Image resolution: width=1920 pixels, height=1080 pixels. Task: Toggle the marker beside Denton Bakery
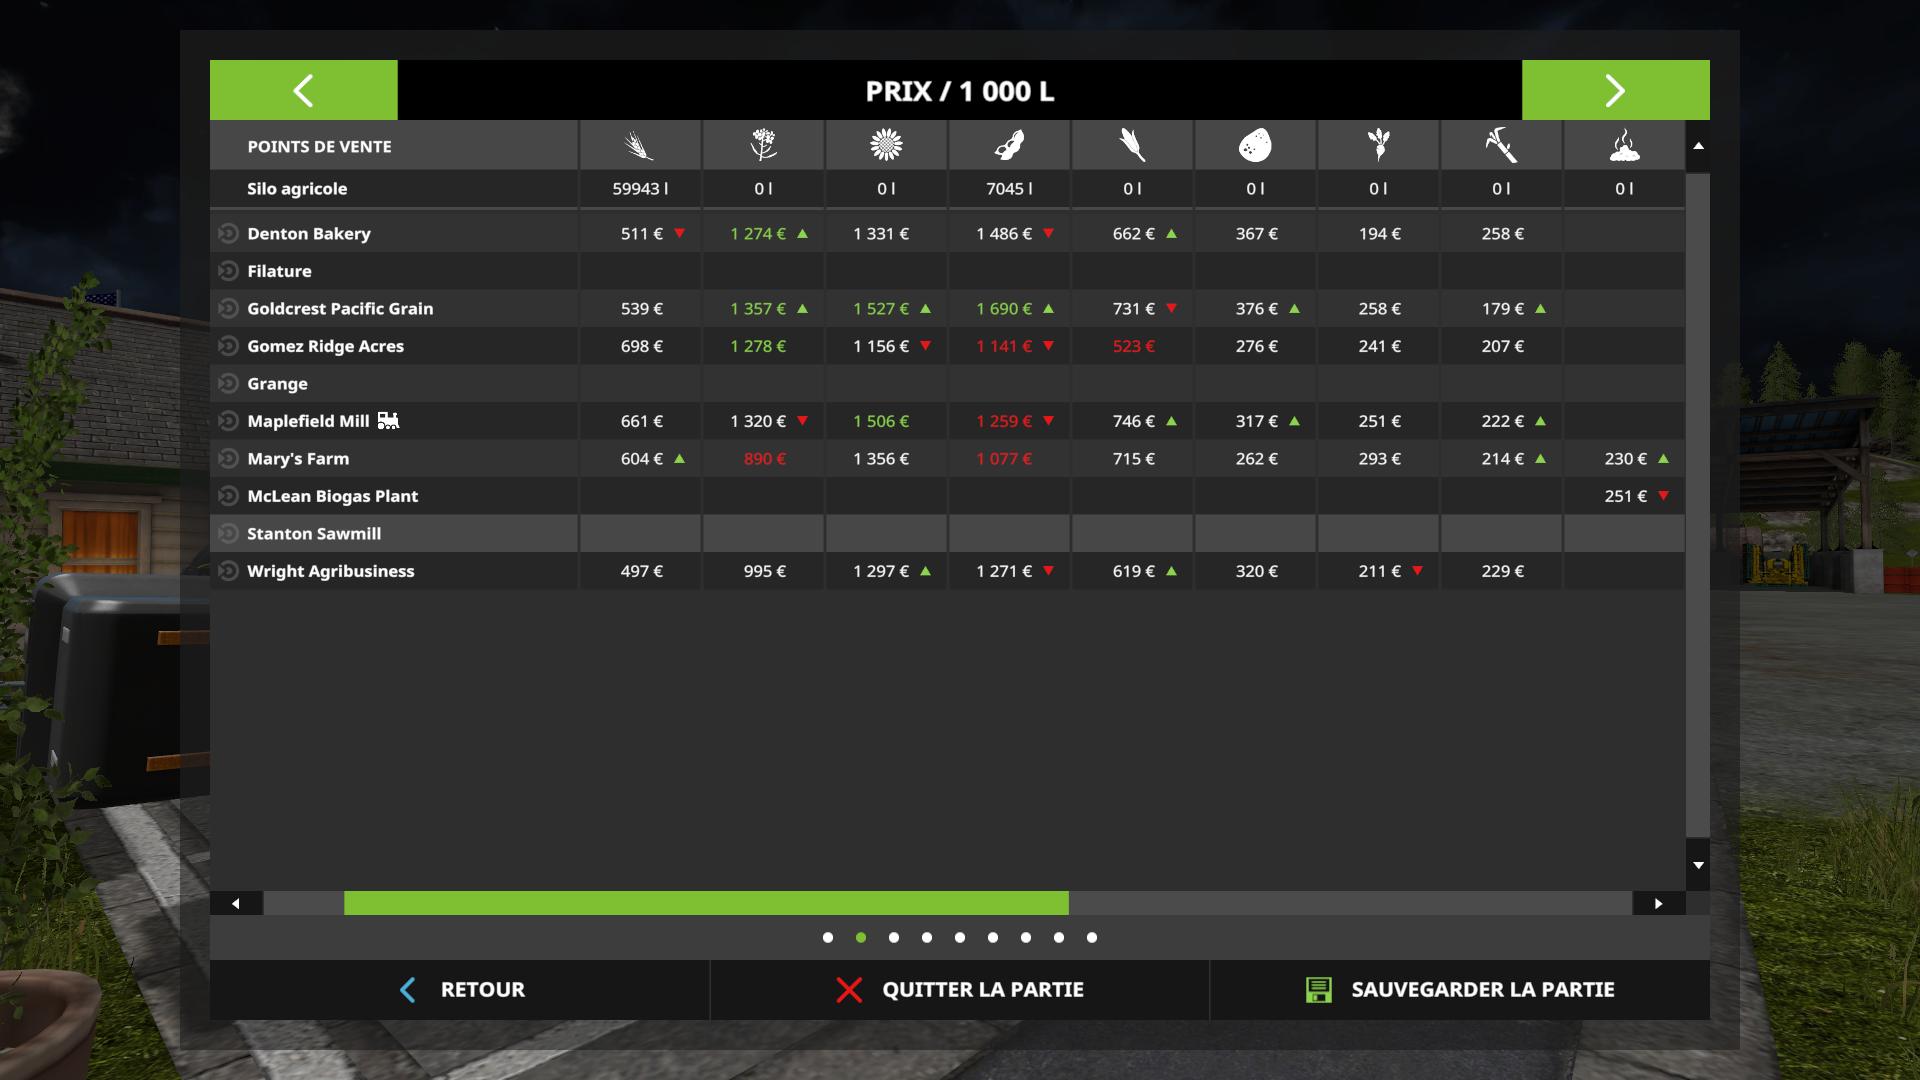[x=228, y=233]
